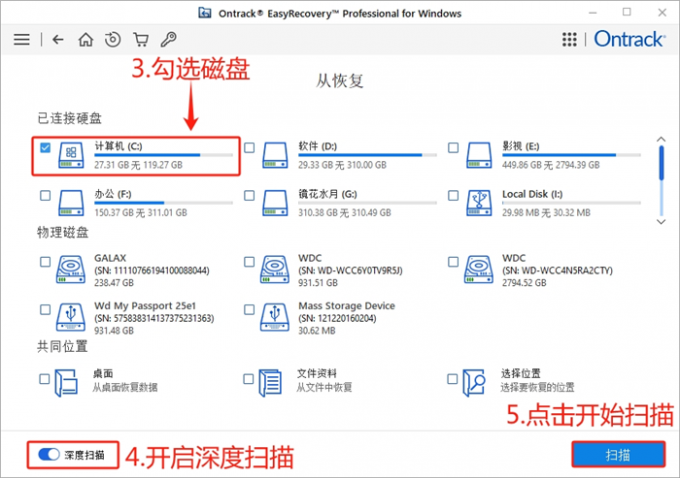This screenshot has height=478, width=680.
Task: Click the drive list scroll up arrow
Action: [661, 140]
